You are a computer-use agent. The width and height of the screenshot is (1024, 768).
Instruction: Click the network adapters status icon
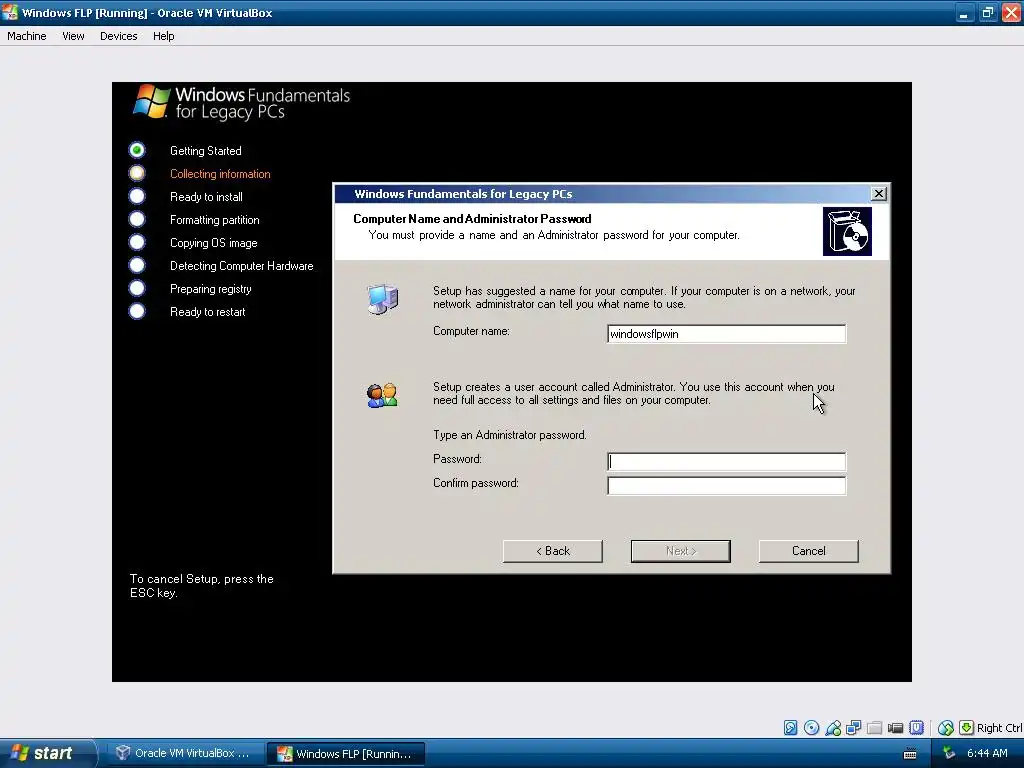tap(854, 728)
